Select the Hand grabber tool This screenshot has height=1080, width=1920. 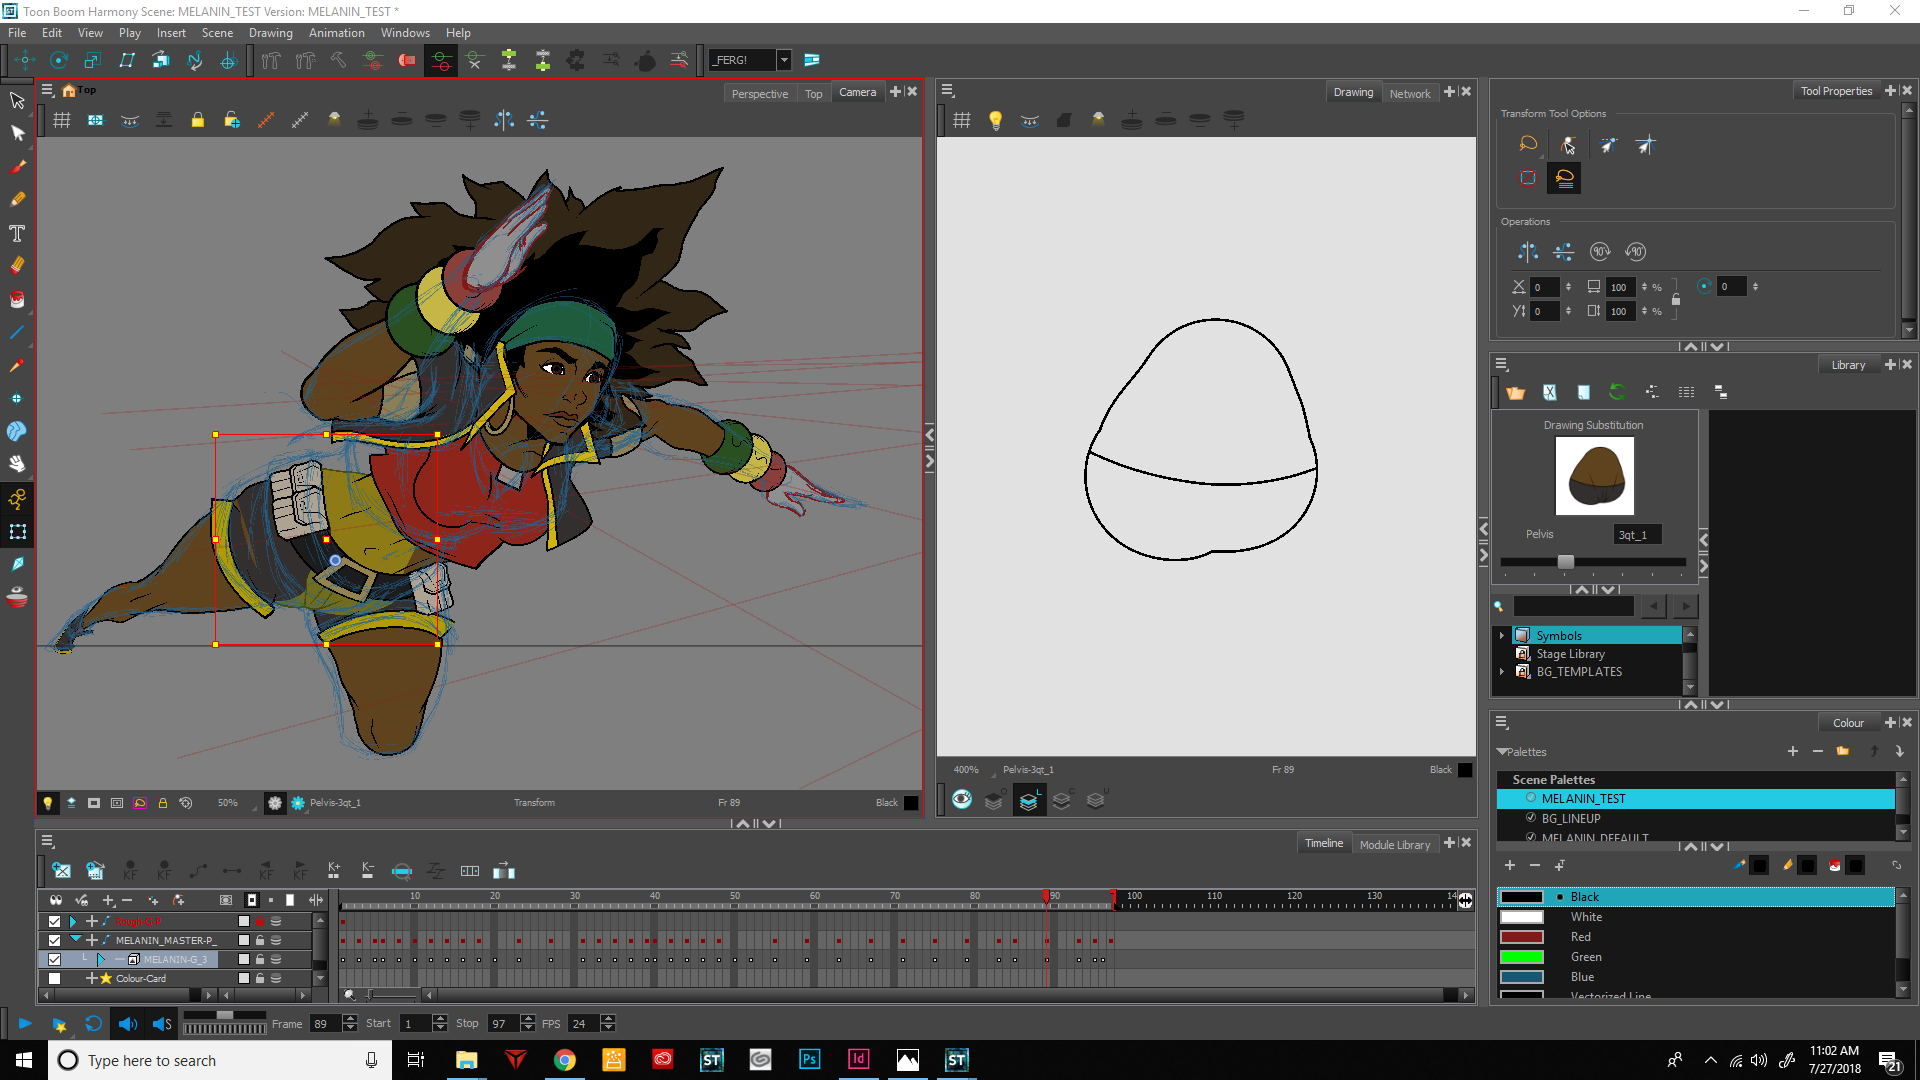17,464
